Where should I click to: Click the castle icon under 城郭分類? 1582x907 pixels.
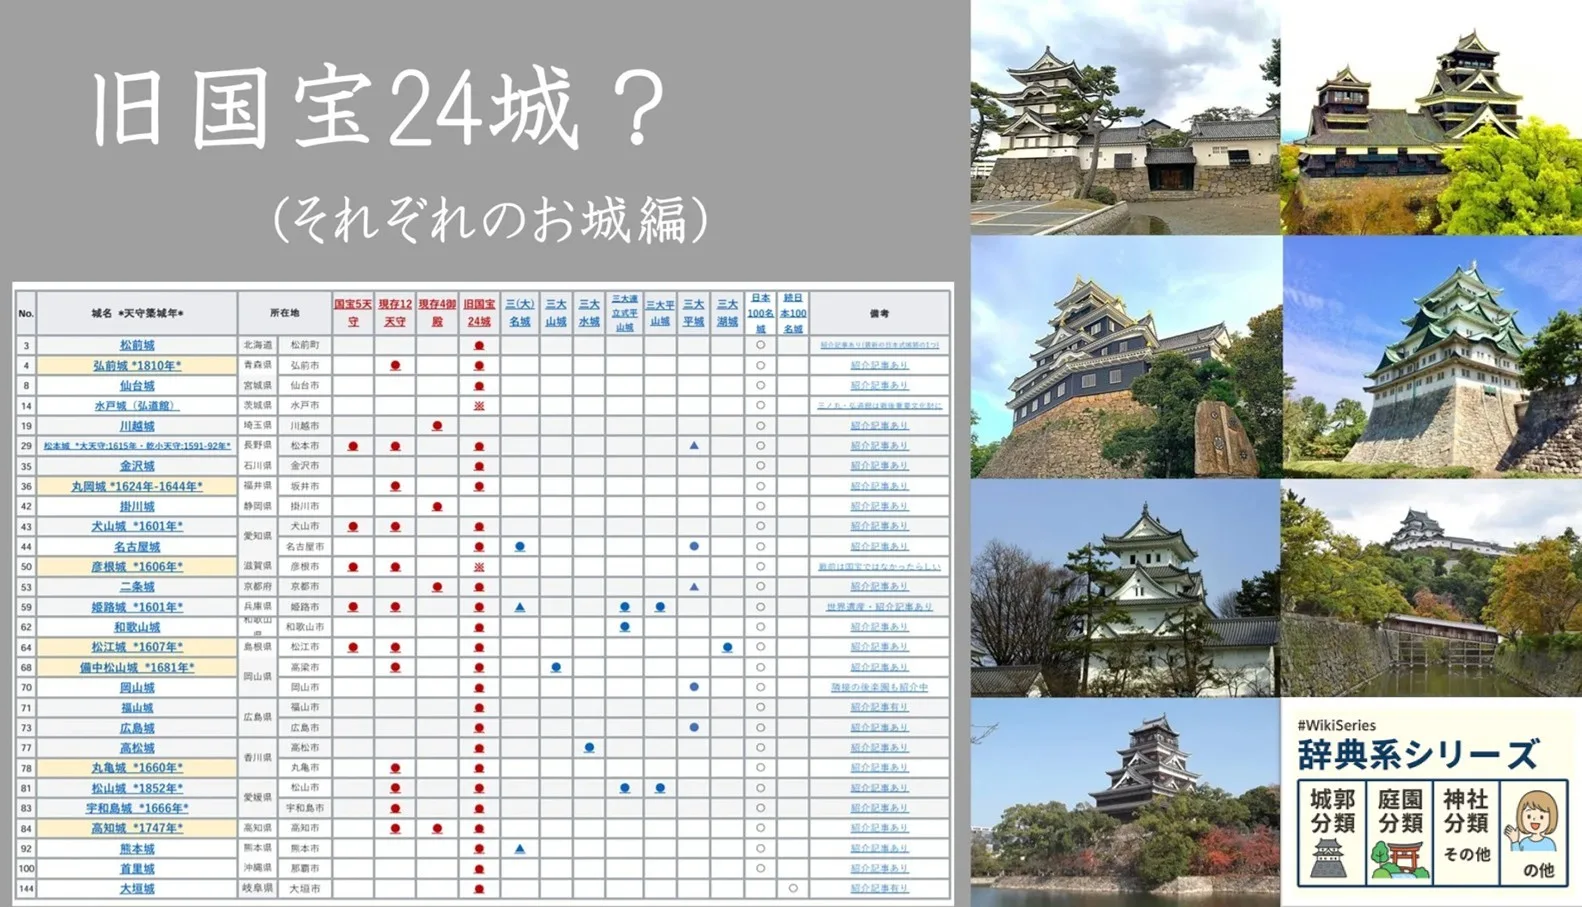coord(1329,858)
